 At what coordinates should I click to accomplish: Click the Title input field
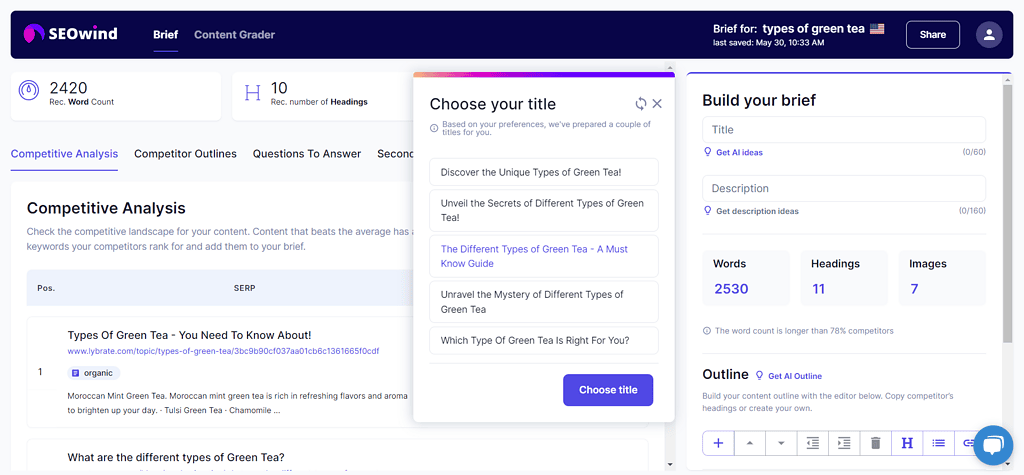pos(844,129)
